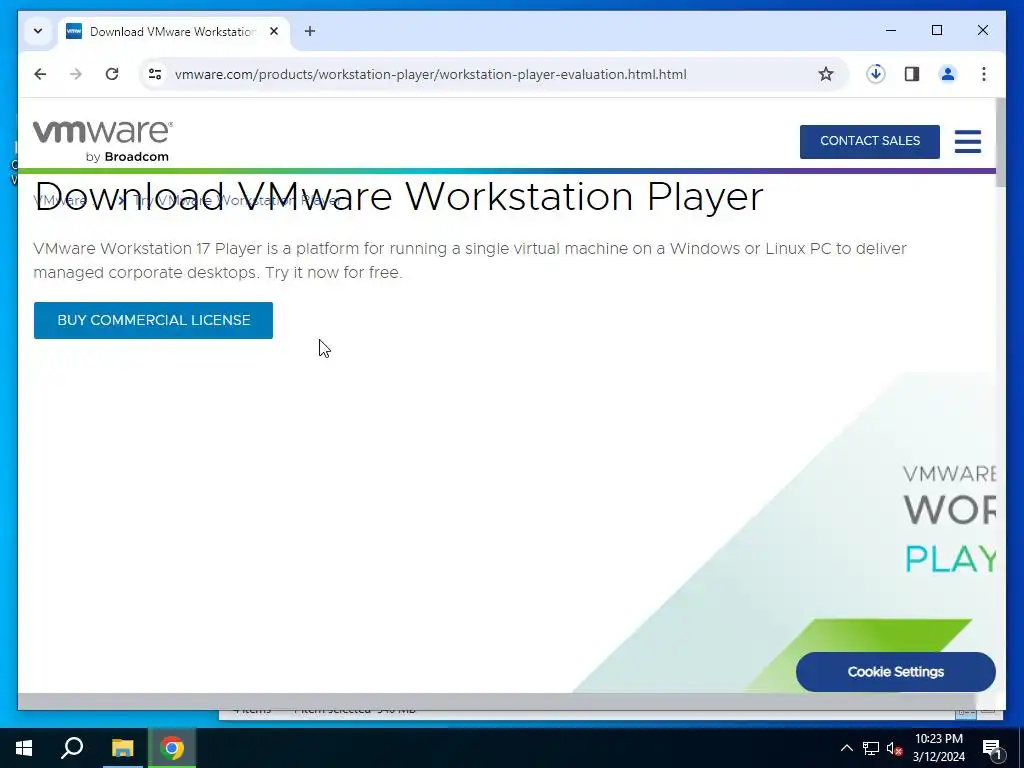Click the CONTACT SALES button
This screenshot has height=768, width=1024.
coord(869,142)
